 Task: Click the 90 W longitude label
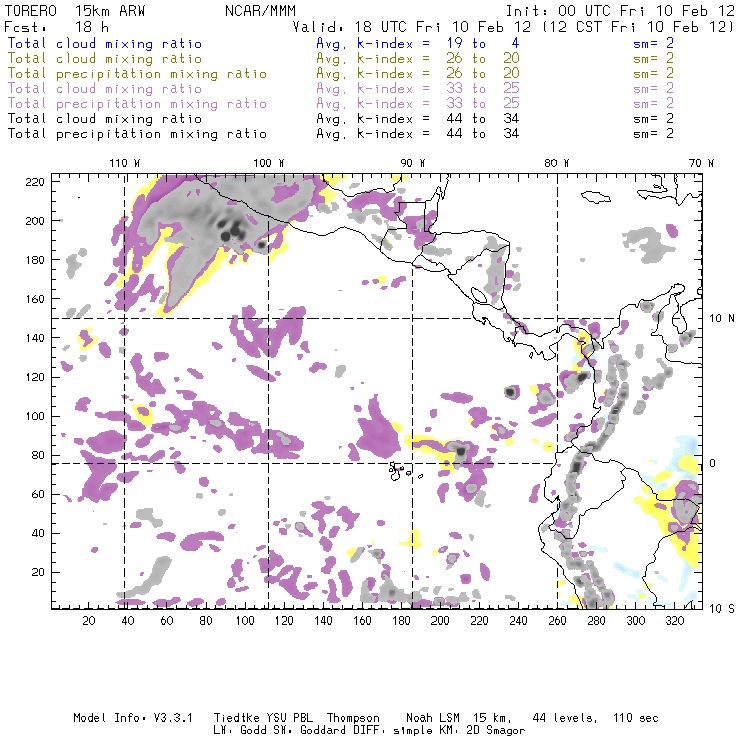(x=412, y=163)
